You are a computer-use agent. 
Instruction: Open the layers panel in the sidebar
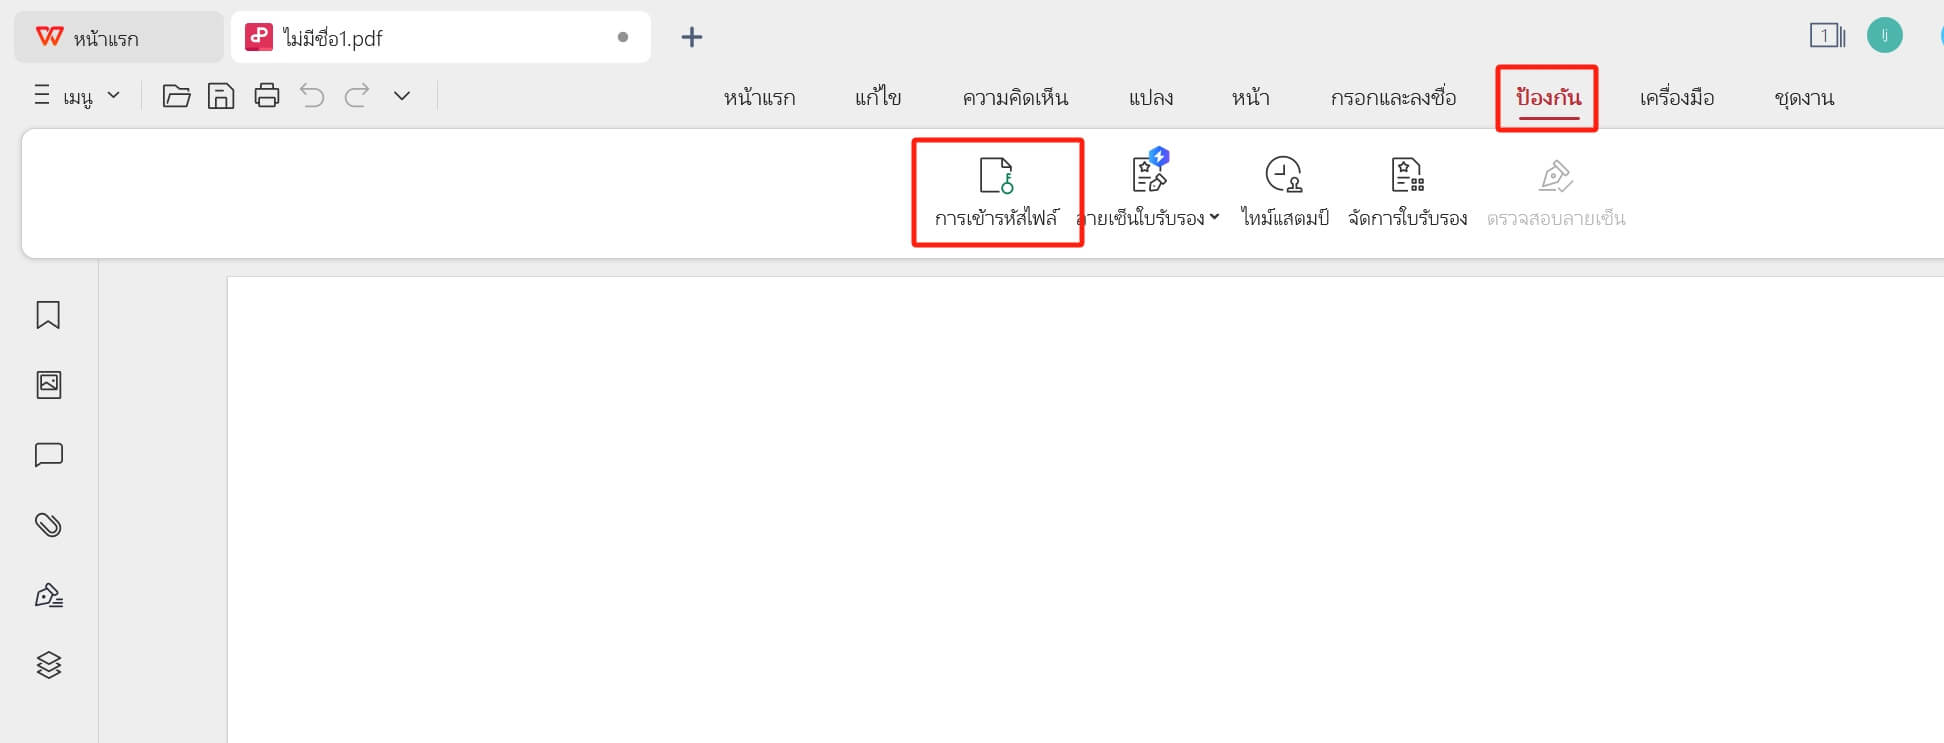click(48, 664)
